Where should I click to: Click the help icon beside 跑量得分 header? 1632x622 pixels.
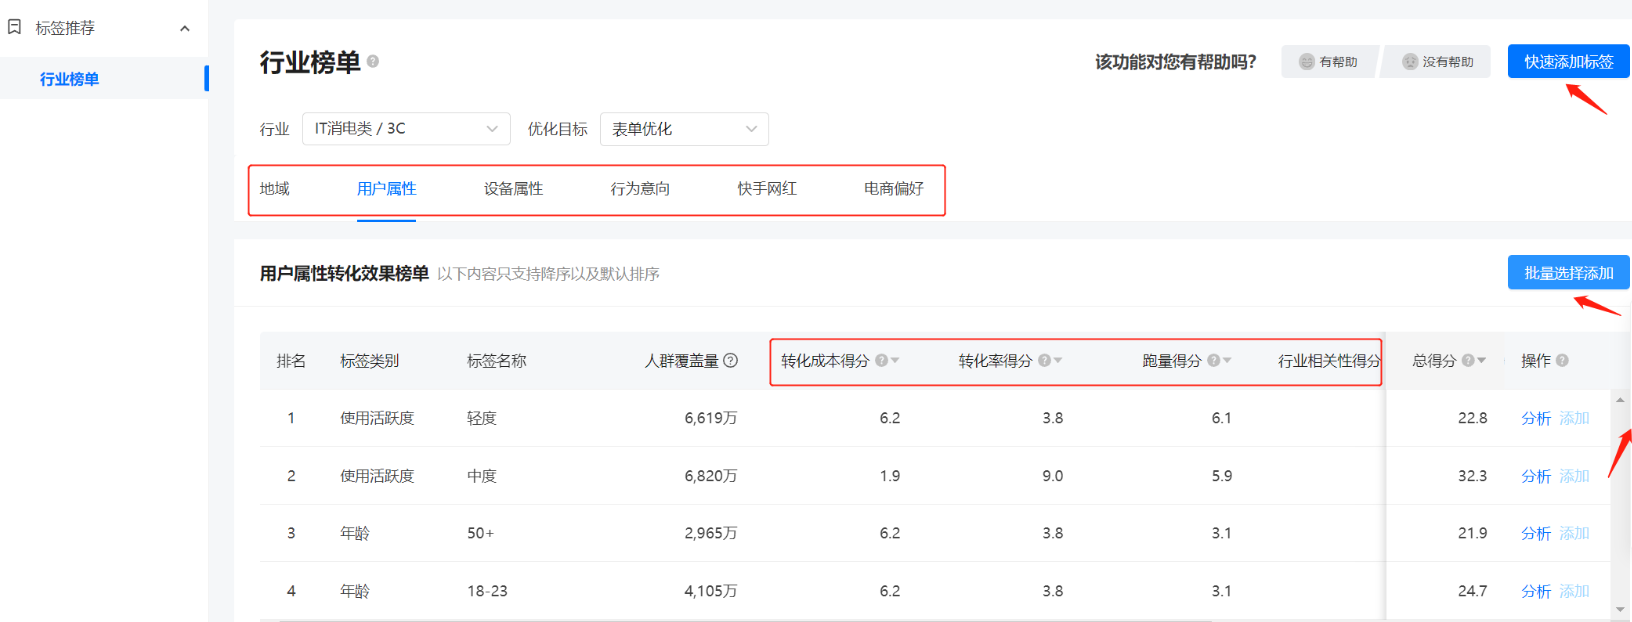pos(1213,360)
